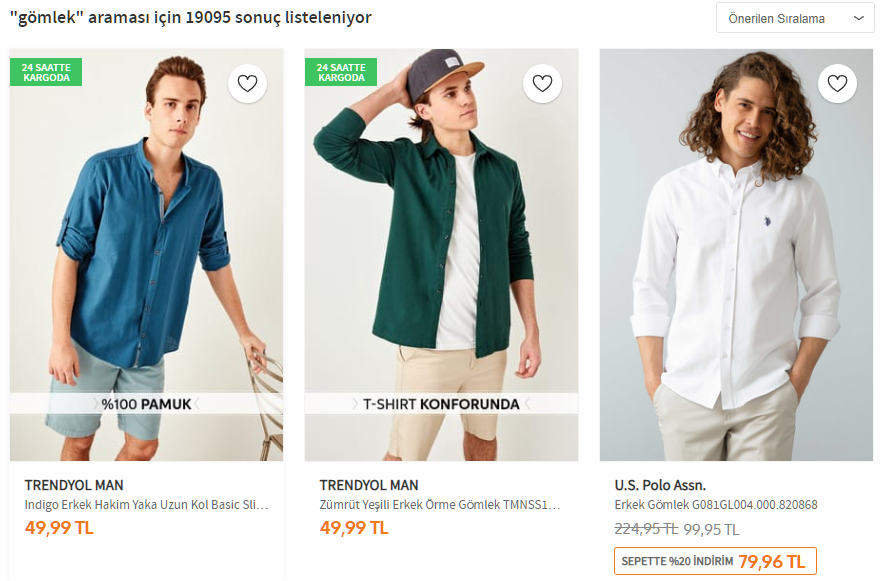
Task: Click Sepette %20 İndirim price badge
Action: [715, 561]
